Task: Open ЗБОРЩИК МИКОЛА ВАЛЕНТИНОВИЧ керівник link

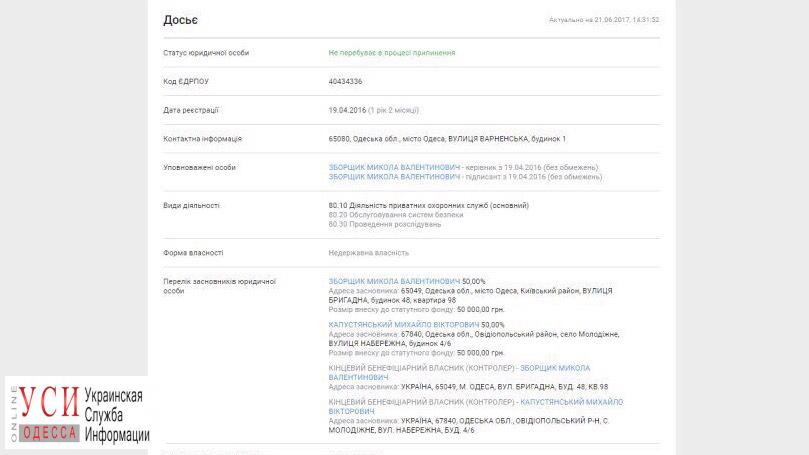Action: pyautogui.click(x=394, y=167)
